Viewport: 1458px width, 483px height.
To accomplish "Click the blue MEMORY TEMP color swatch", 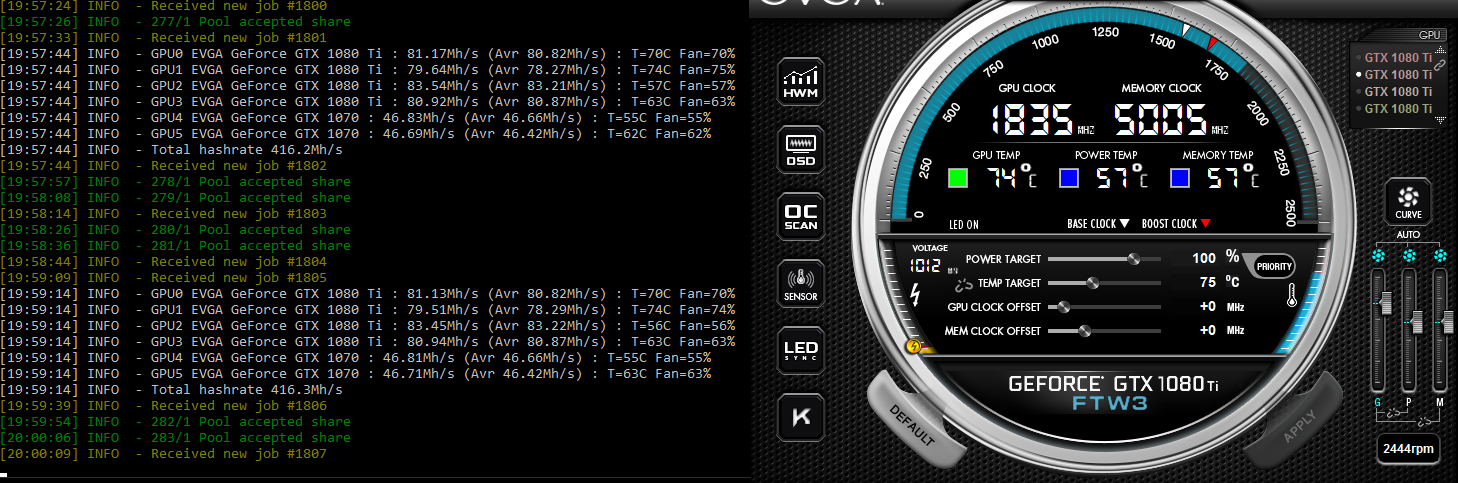I will (1180, 178).
